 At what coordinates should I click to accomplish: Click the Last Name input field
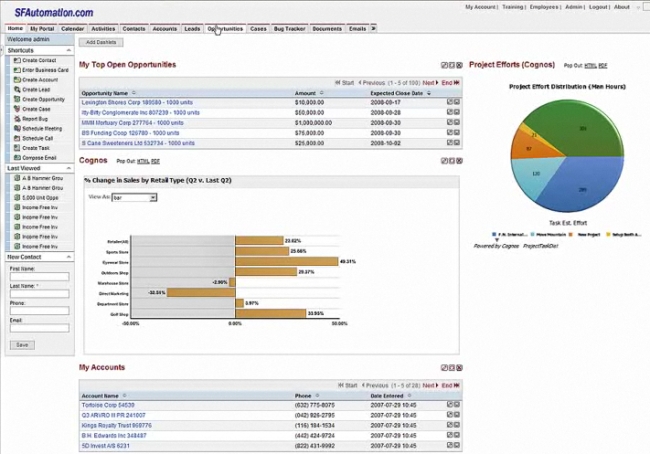39,294
